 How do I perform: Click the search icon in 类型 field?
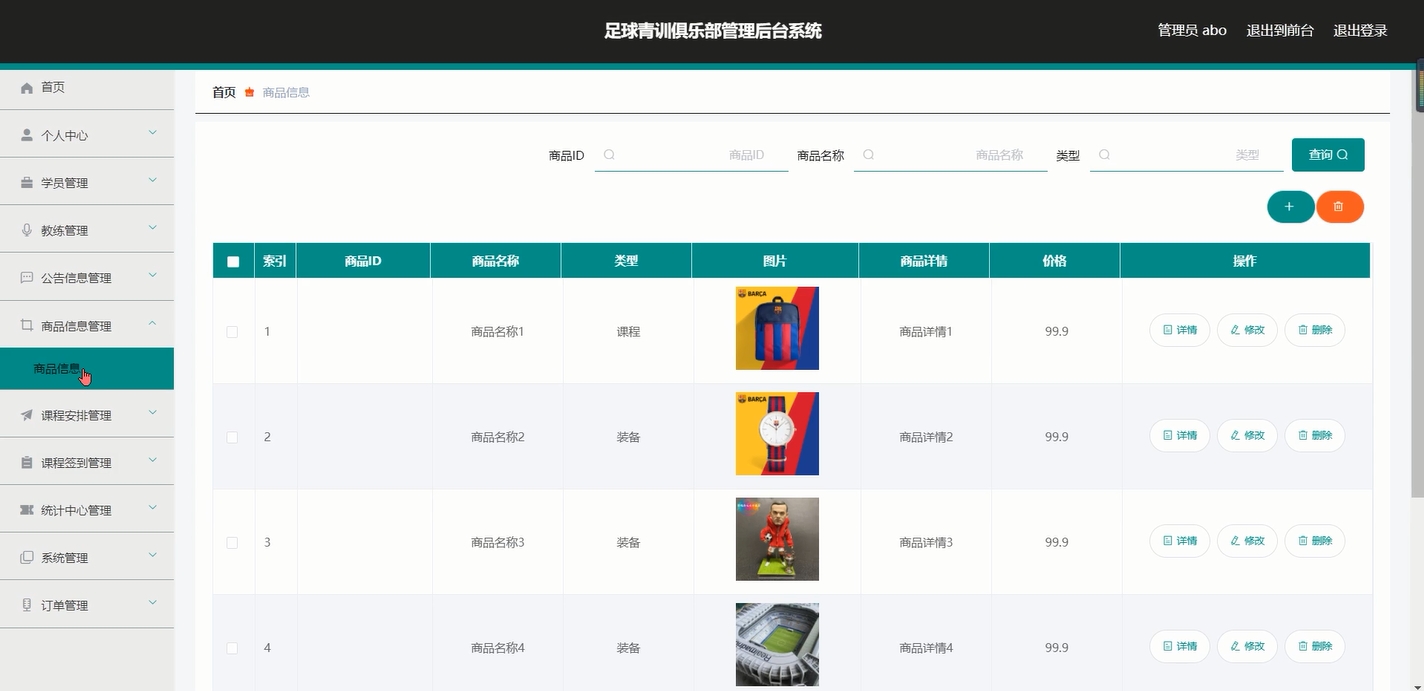coord(1104,155)
